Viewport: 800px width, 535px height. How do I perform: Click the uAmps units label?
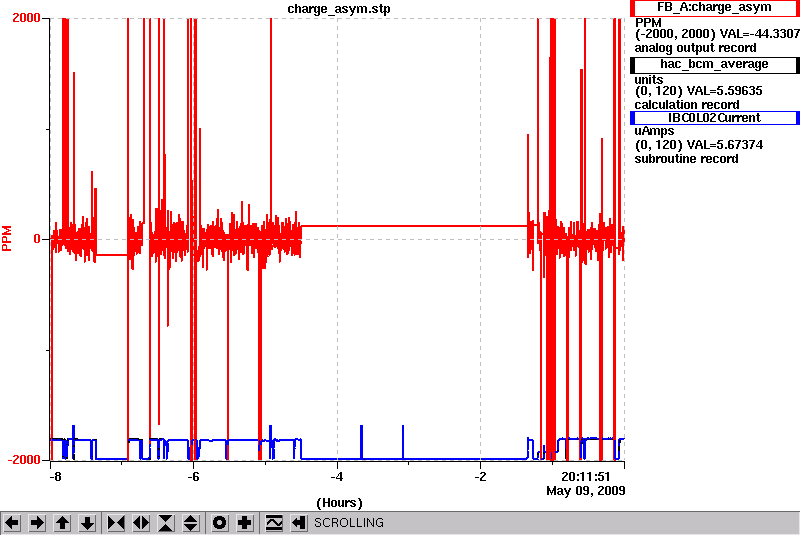point(654,131)
